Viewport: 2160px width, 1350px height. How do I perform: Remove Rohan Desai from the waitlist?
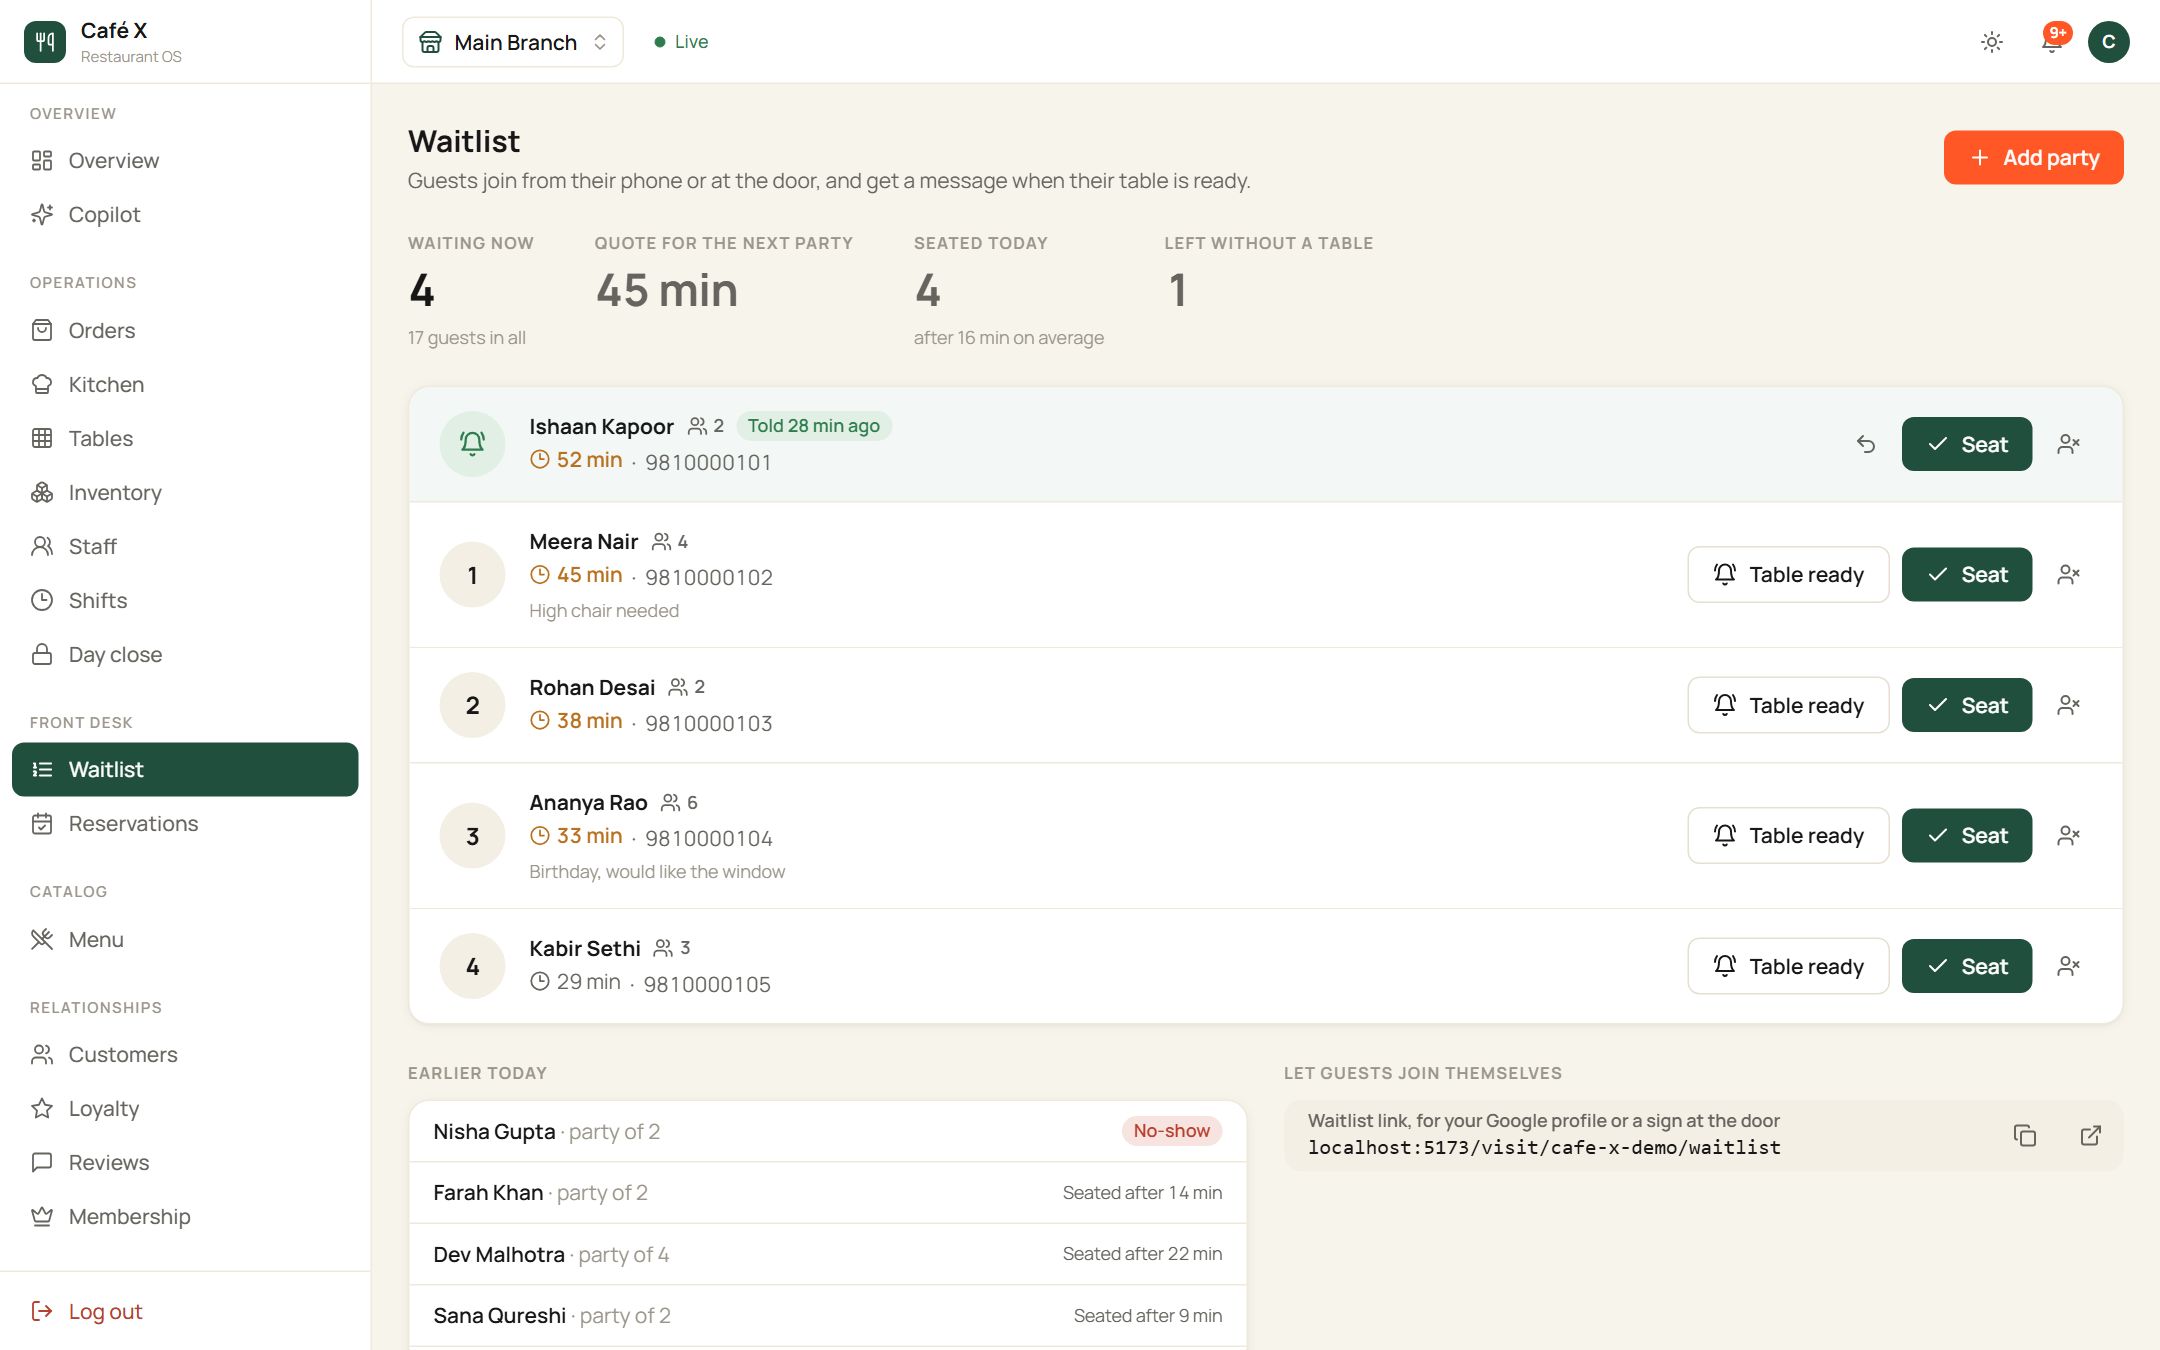(x=2068, y=705)
